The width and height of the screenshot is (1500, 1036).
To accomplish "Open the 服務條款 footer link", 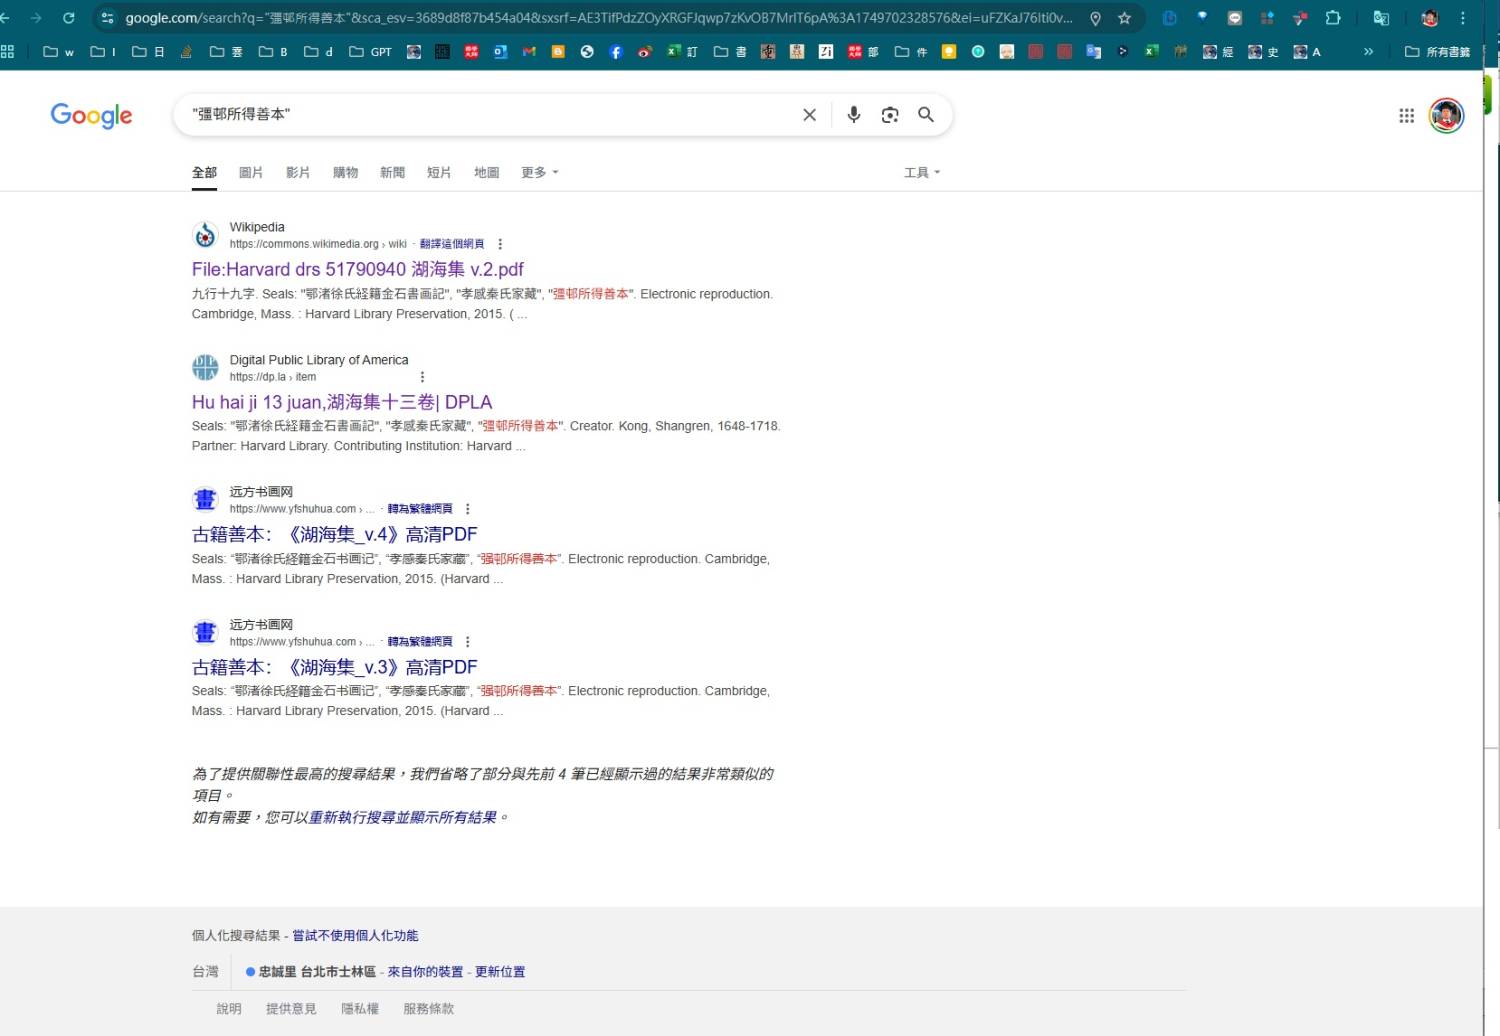I will click(428, 1009).
